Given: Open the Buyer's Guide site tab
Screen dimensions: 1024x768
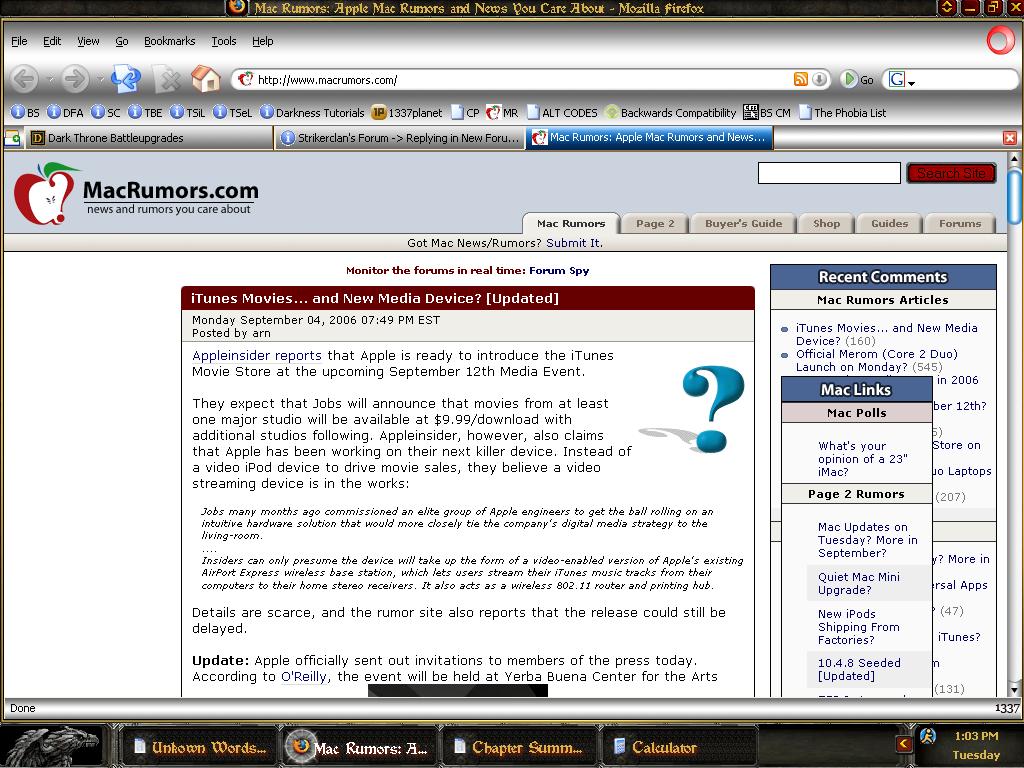Looking at the screenshot, I should point(743,223).
